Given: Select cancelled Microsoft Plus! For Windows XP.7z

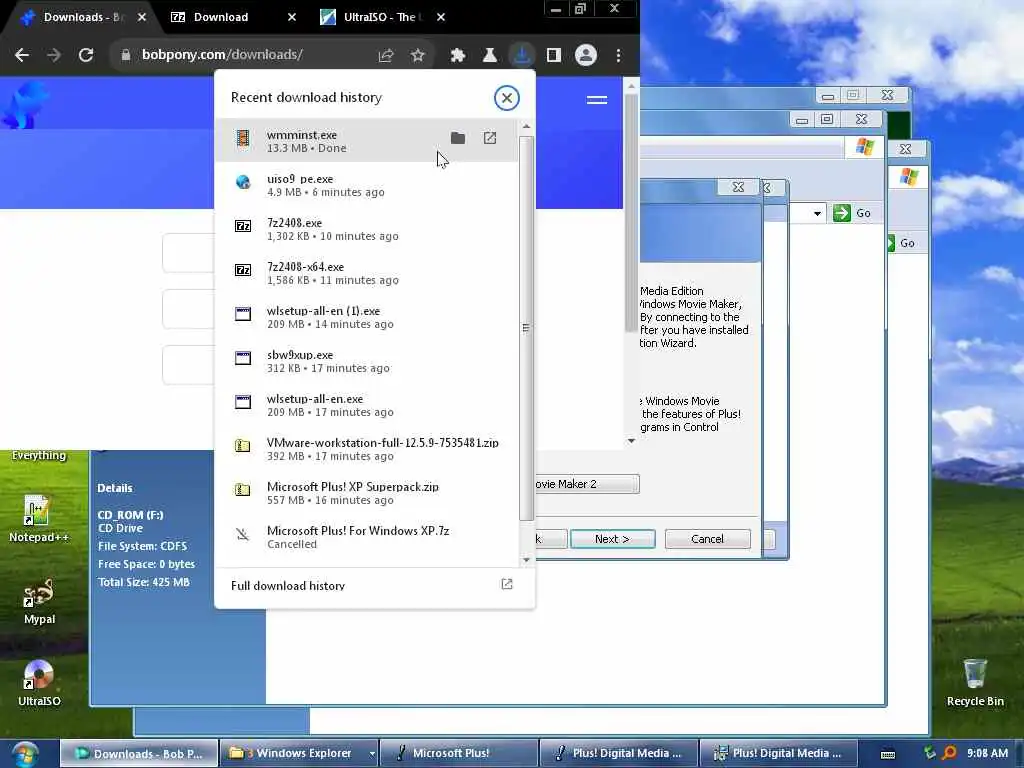Looking at the screenshot, I should [x=367, y=537].
